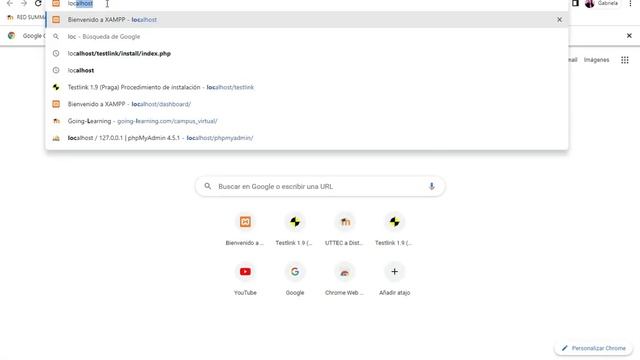640x360 pixels.
Task: Open the first Testlink 1.9 shortcut tile
Action: (295, 230)
